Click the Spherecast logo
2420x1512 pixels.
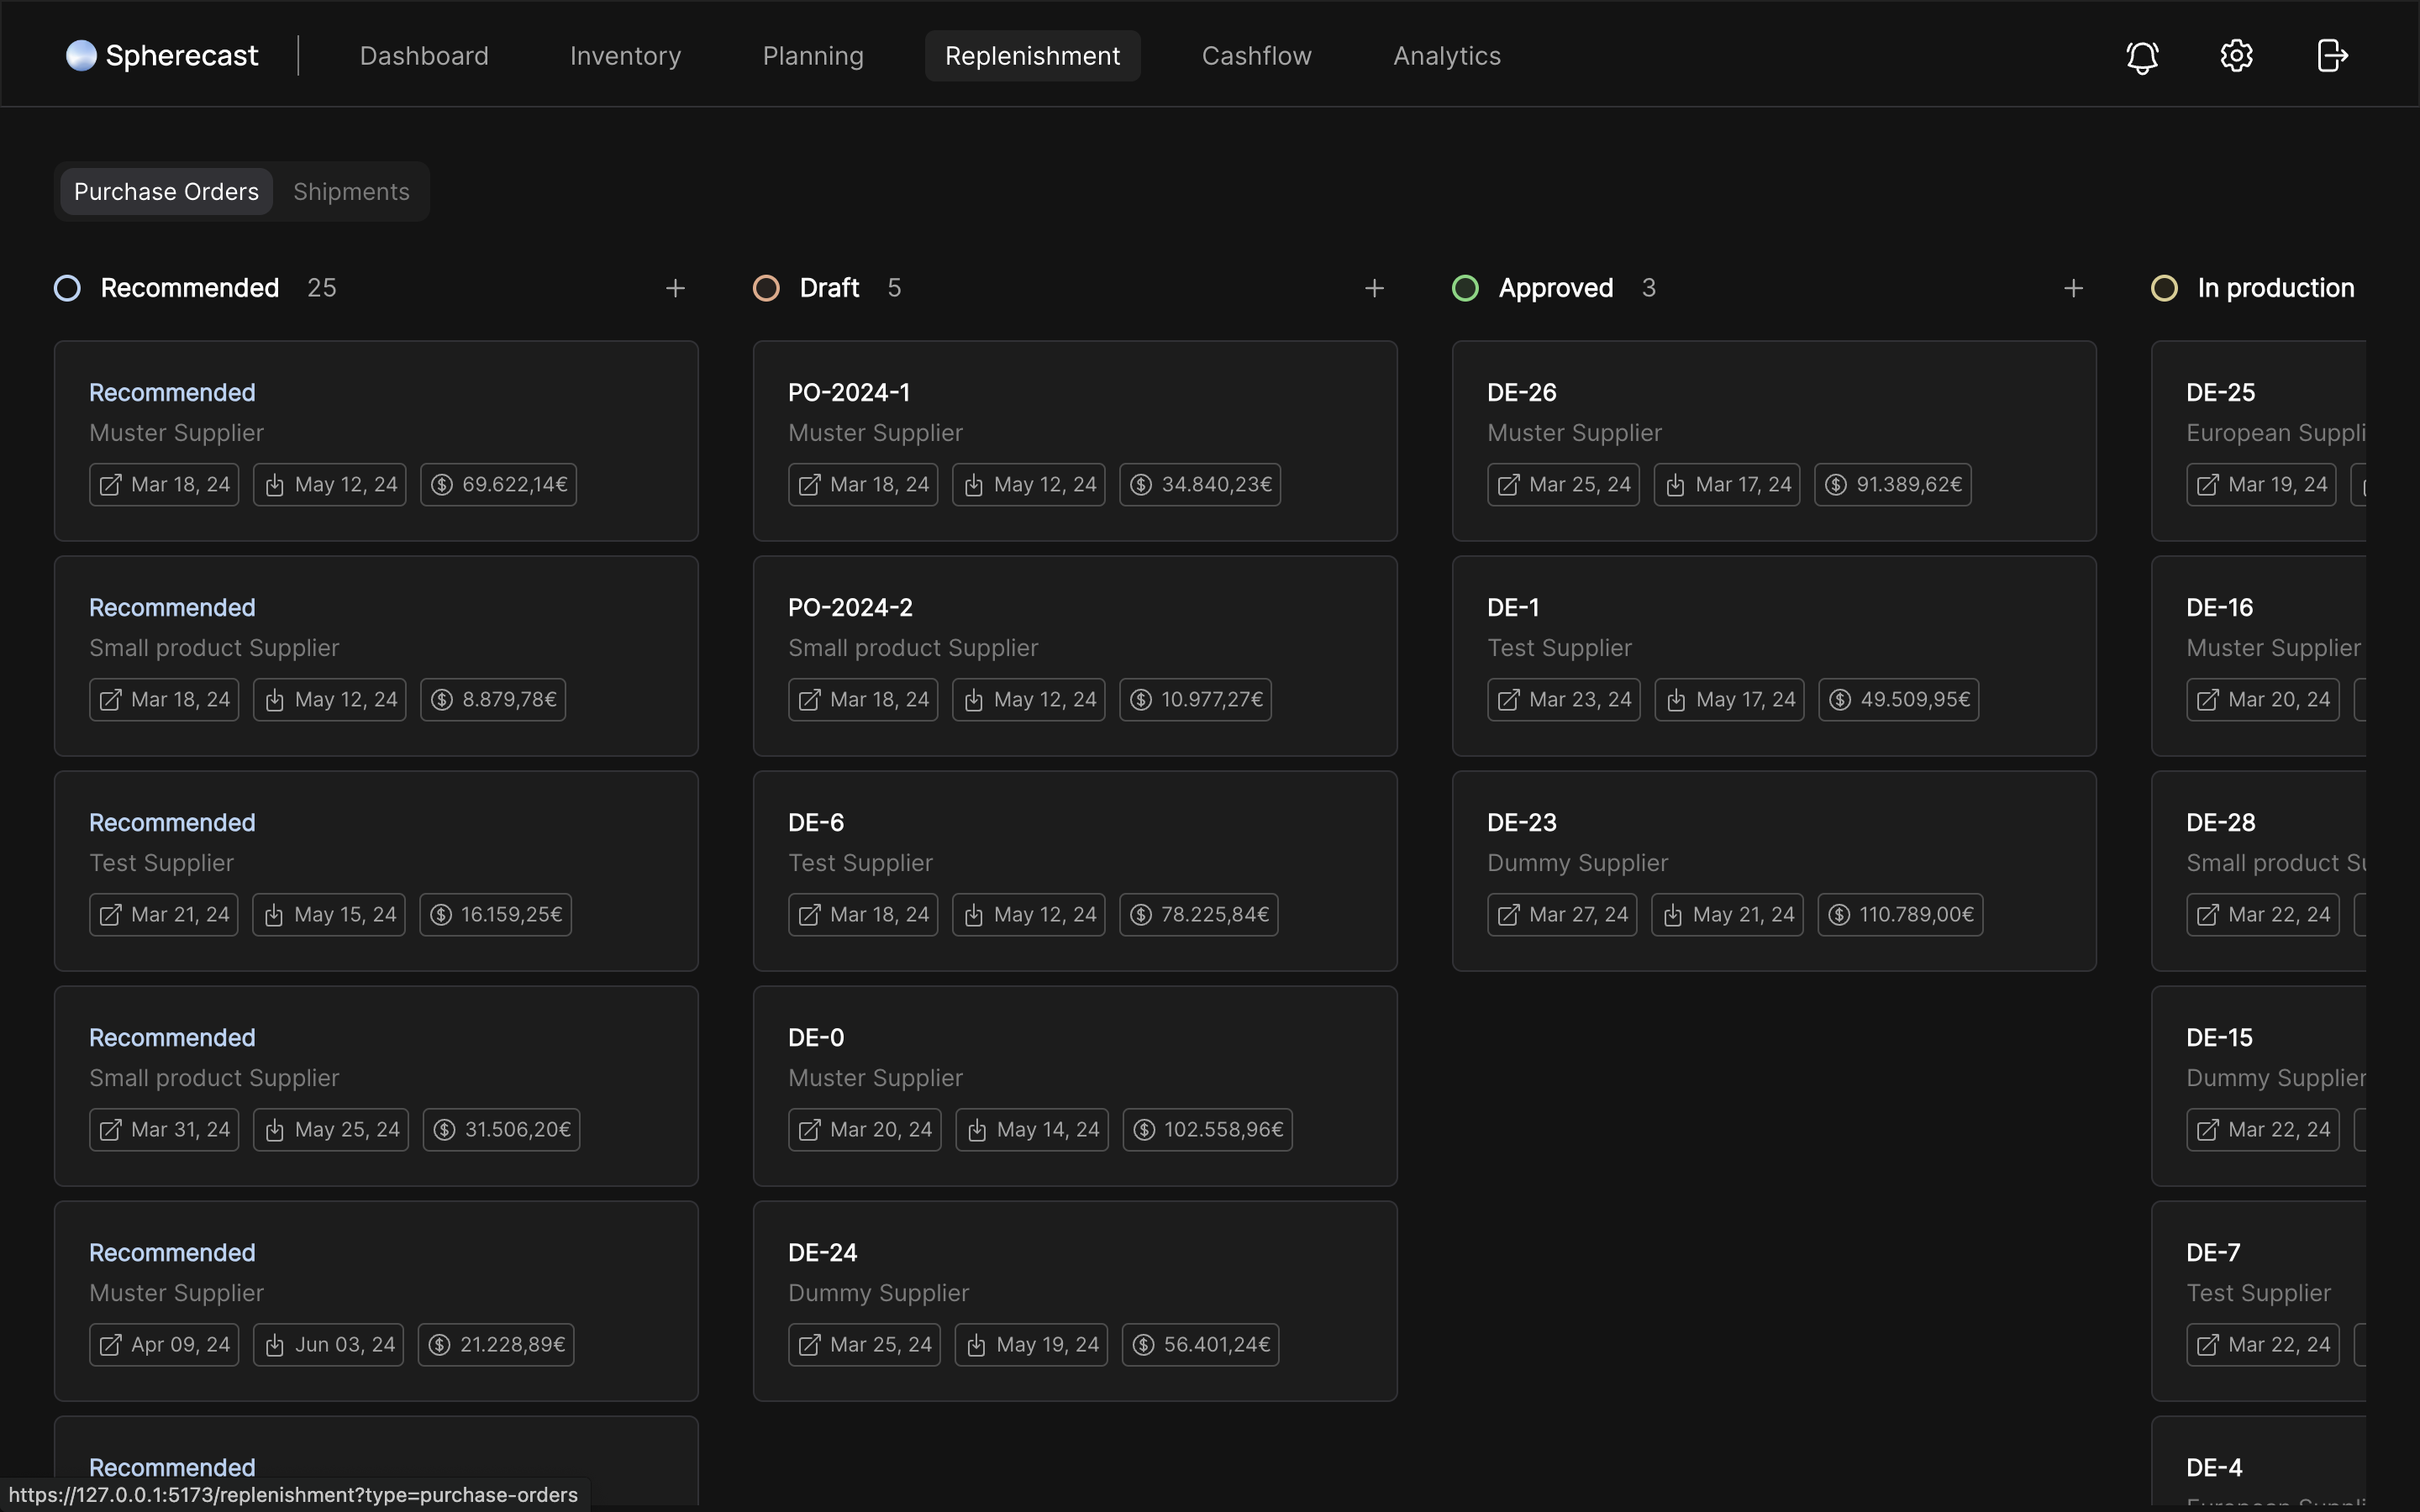coord(162,56)
